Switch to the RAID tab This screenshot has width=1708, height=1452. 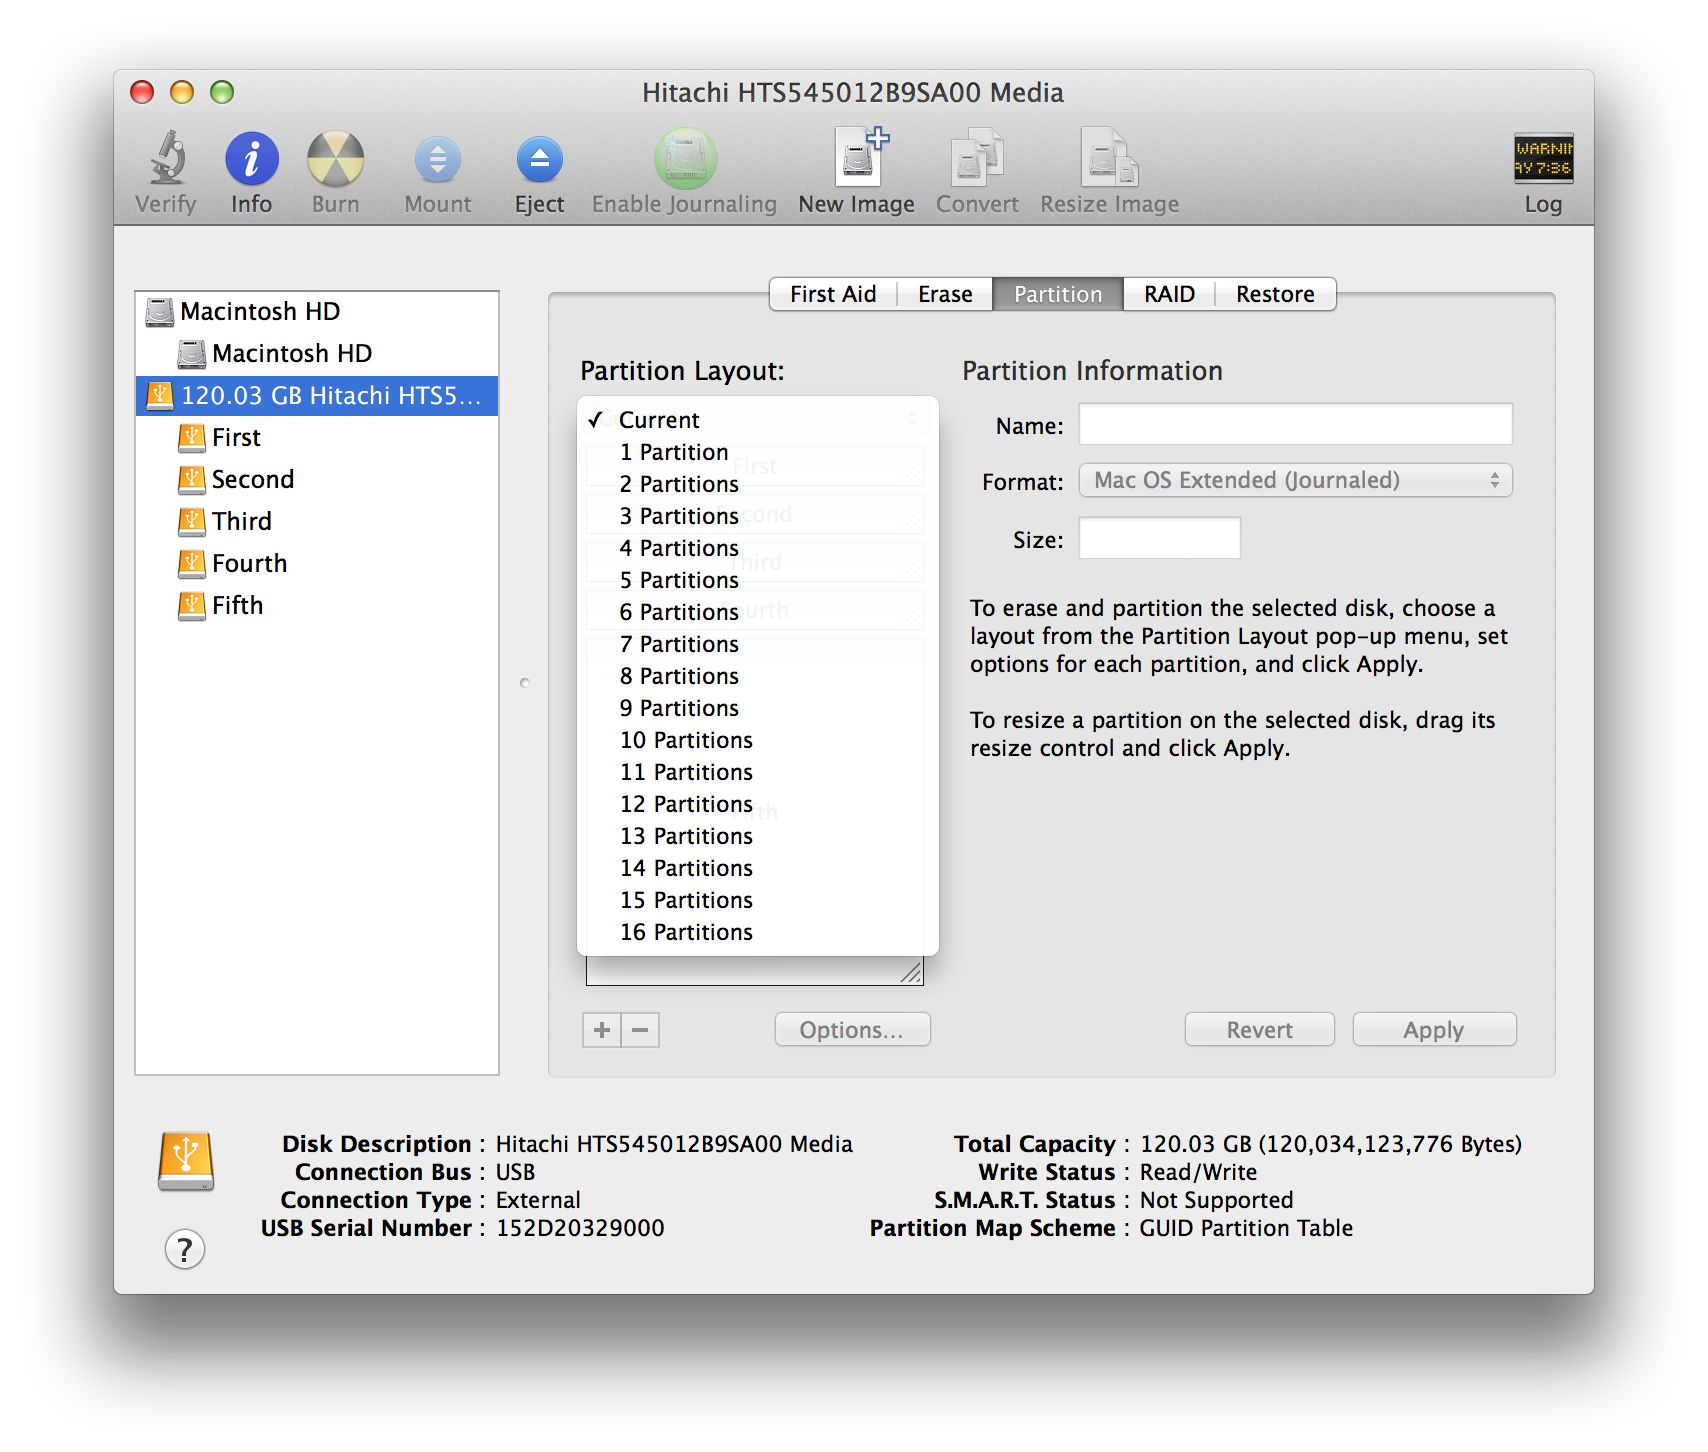pos(1169,294)
